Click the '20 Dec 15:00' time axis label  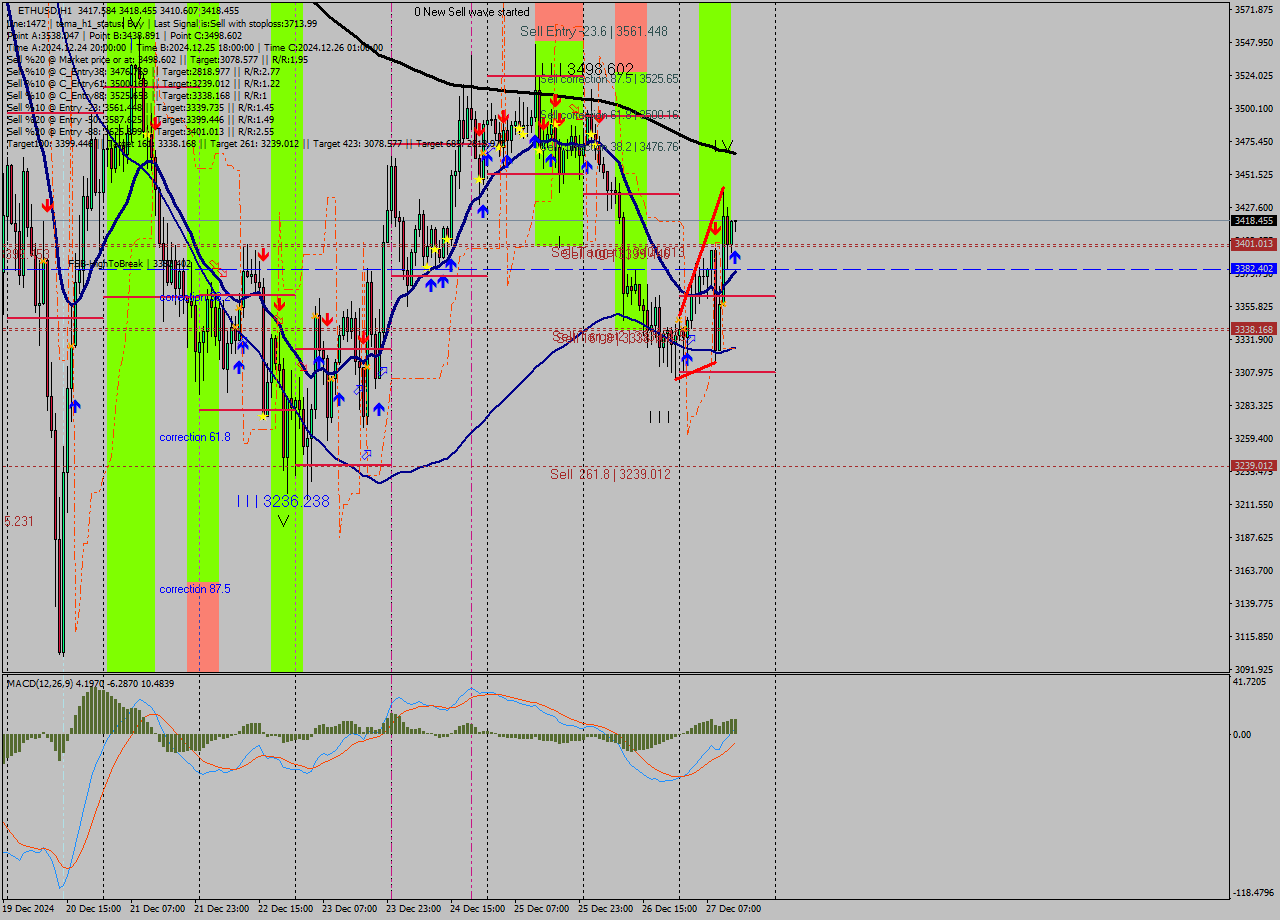tap(93, 909)
